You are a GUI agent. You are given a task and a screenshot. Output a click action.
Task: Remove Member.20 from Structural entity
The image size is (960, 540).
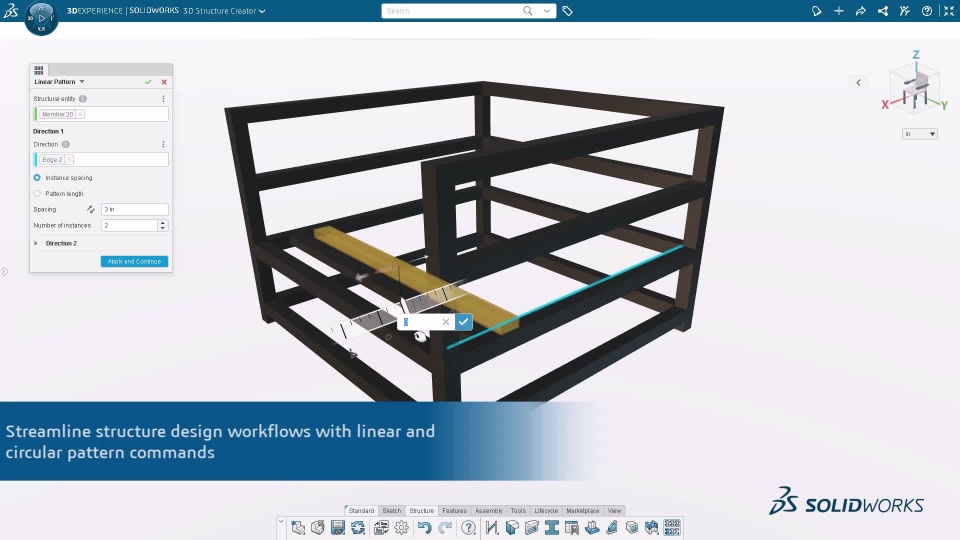click(x=80, y=114)
